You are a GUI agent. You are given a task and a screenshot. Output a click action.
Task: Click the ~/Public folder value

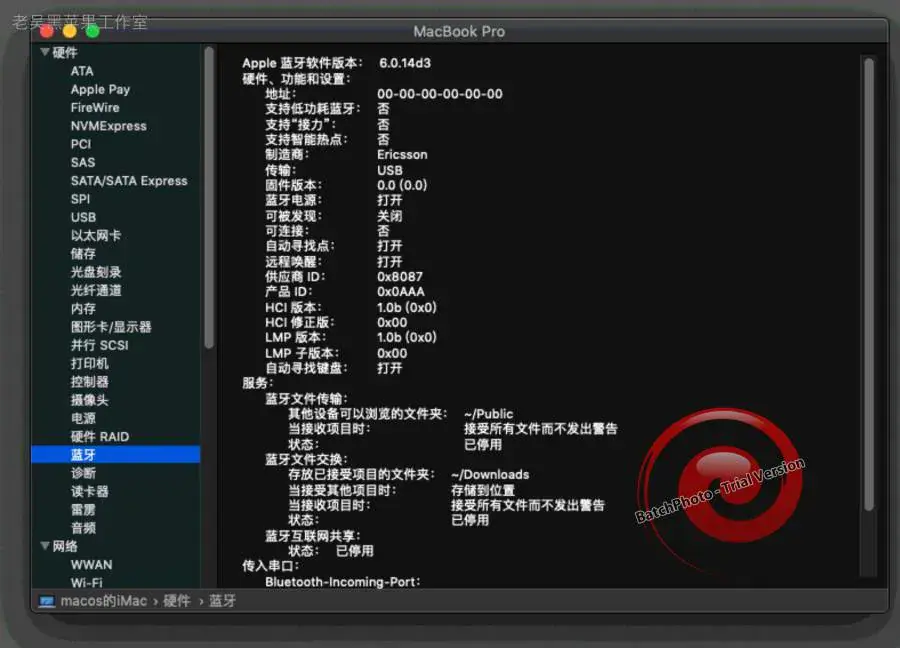tap(488, 414)
